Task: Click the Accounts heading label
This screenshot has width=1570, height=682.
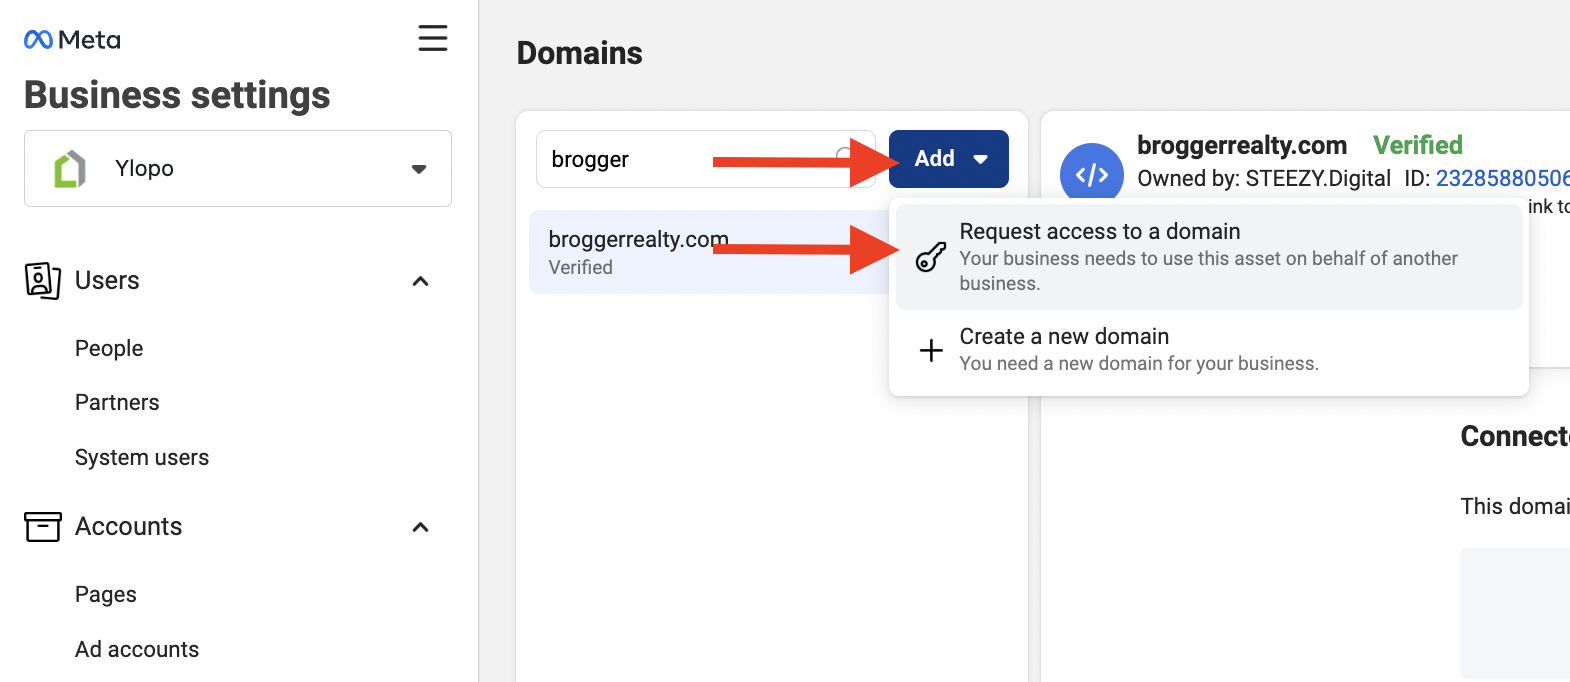Action: click(x=129, y=527)
